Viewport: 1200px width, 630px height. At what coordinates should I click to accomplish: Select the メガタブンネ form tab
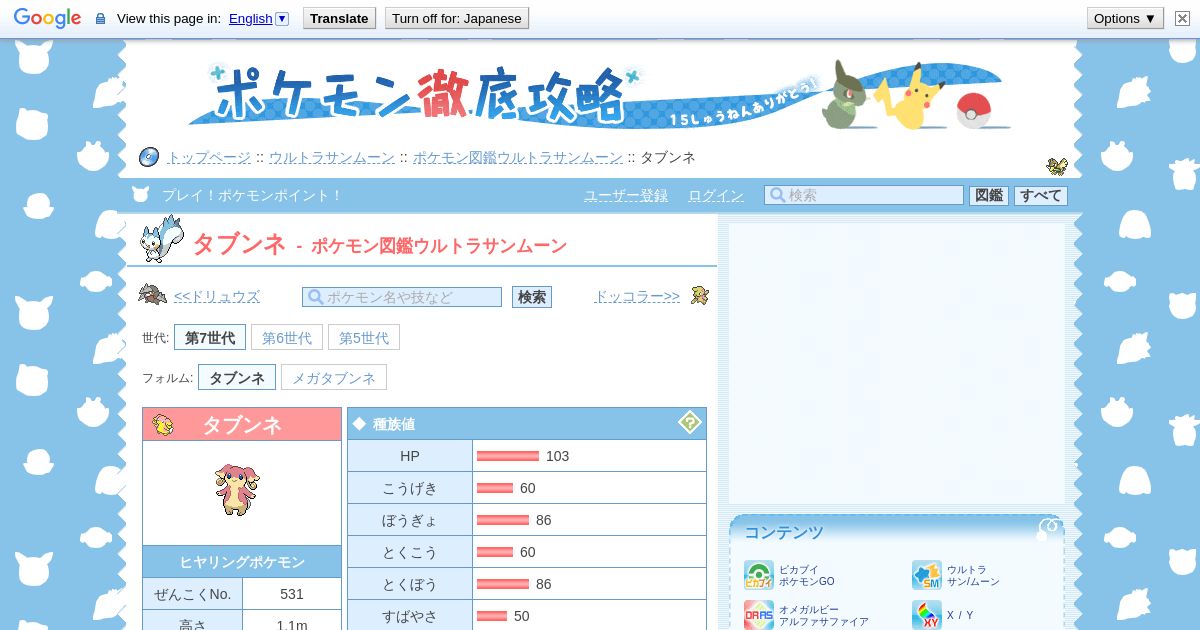click(x=334, y=377)
